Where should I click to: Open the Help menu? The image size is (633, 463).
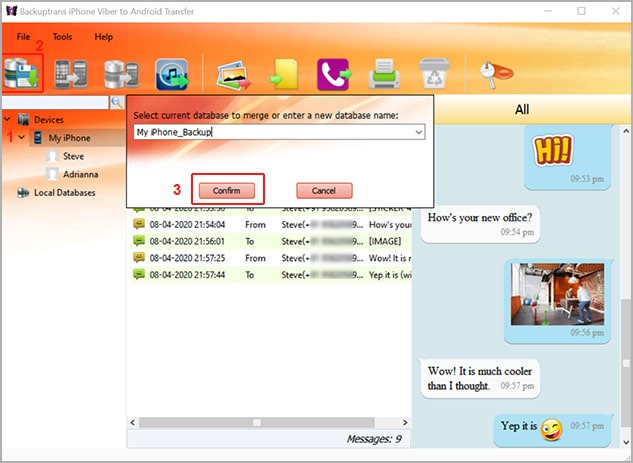(x=104, y=37)
